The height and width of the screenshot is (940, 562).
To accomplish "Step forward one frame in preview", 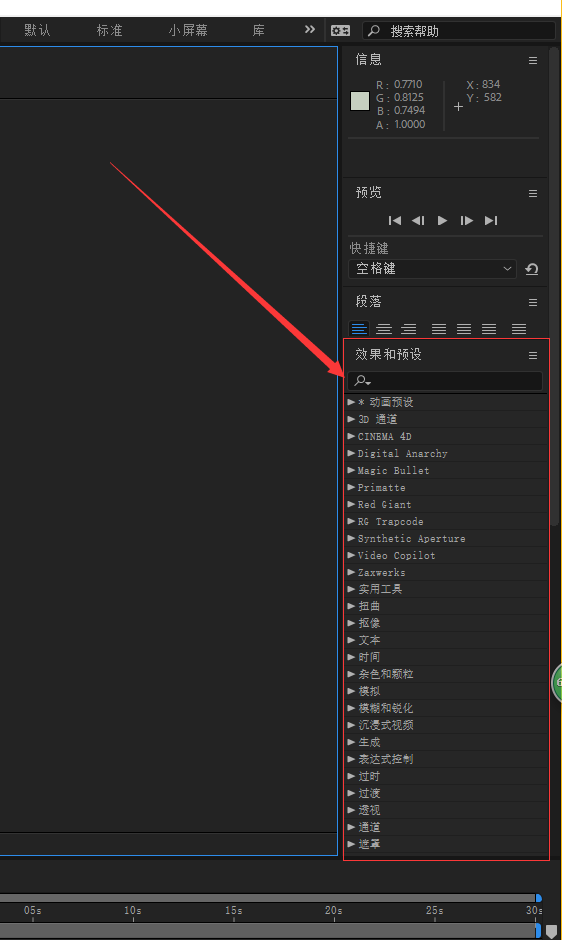I will coord(467,221).
